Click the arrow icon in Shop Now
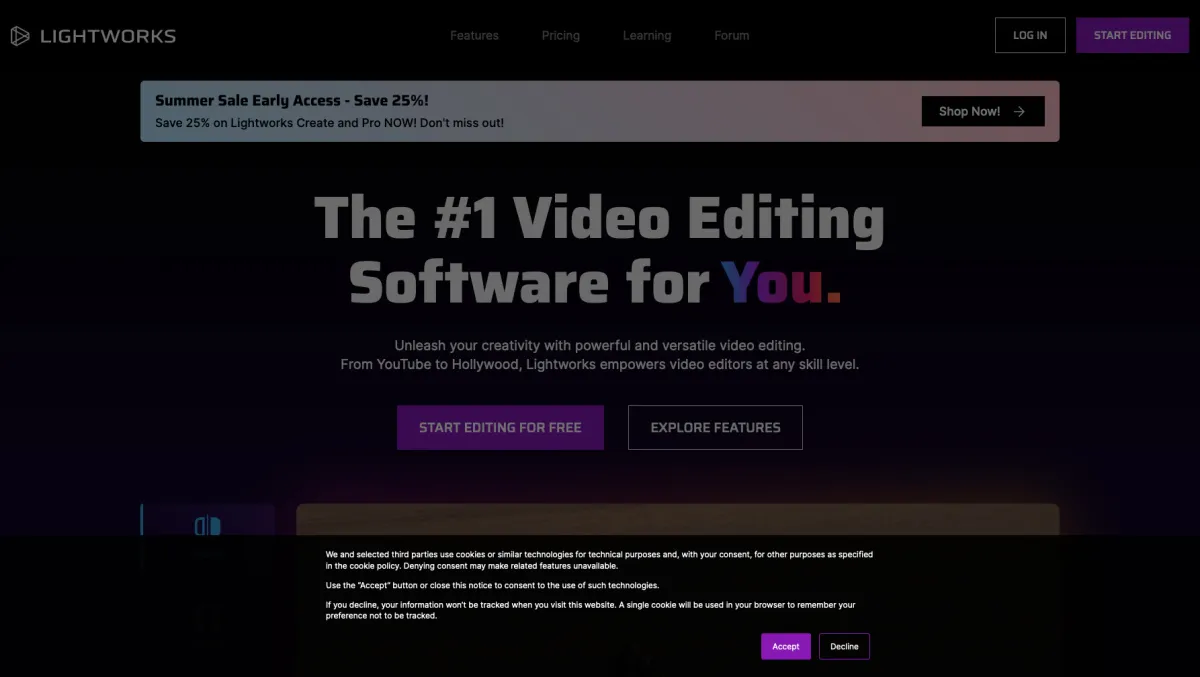The image size is (1200, 677). pos(1019,111)
